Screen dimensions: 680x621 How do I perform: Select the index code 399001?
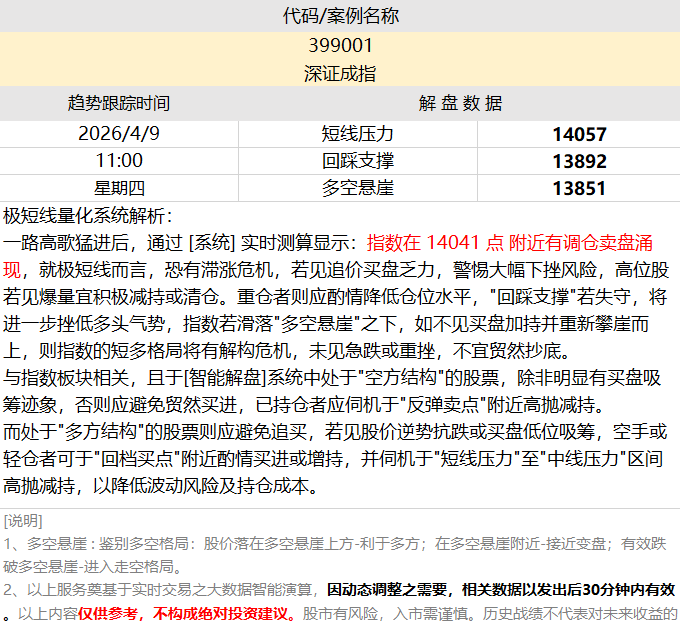(340, 45)
